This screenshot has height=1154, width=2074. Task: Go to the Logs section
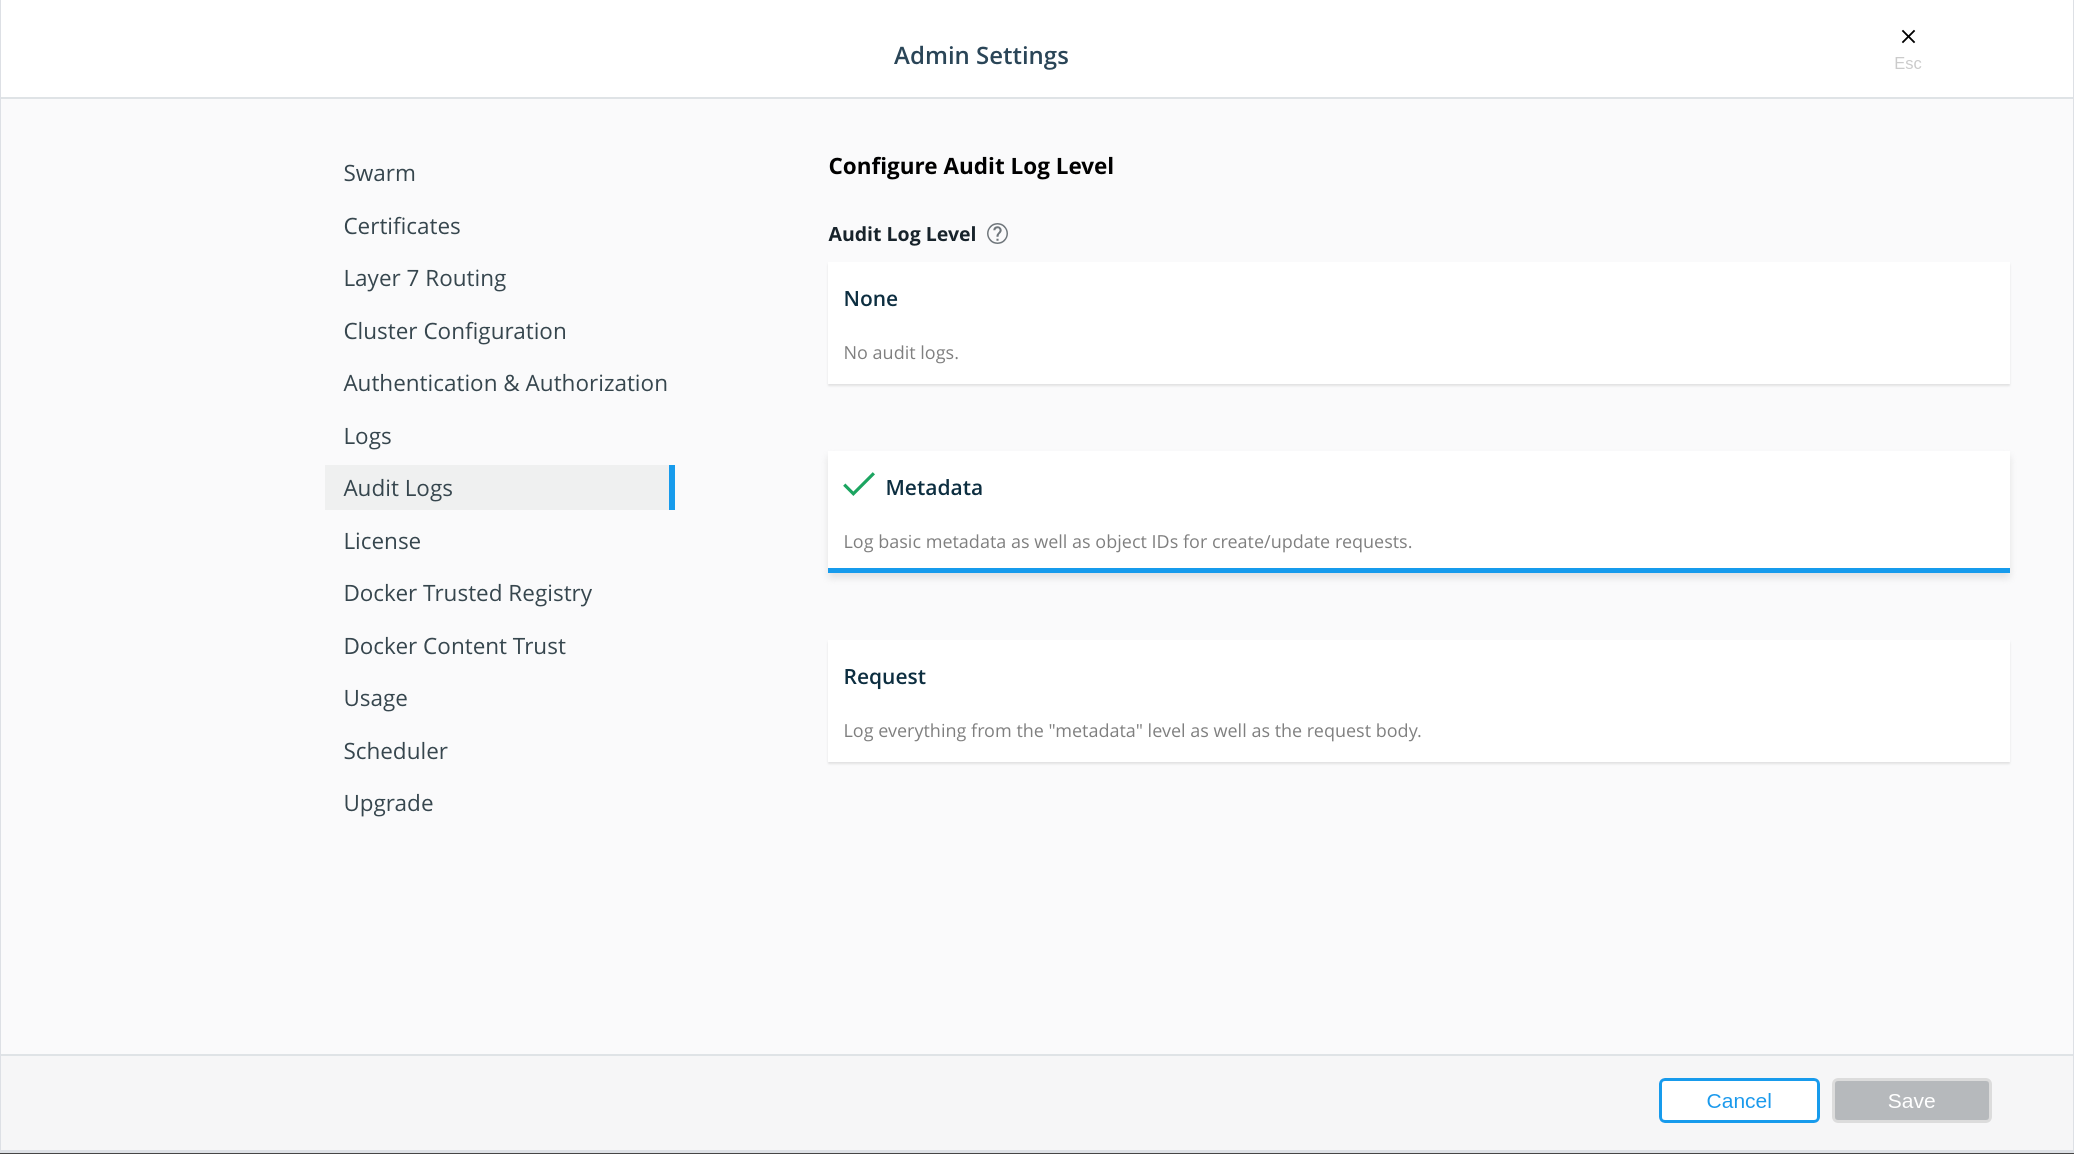point(367,435)
